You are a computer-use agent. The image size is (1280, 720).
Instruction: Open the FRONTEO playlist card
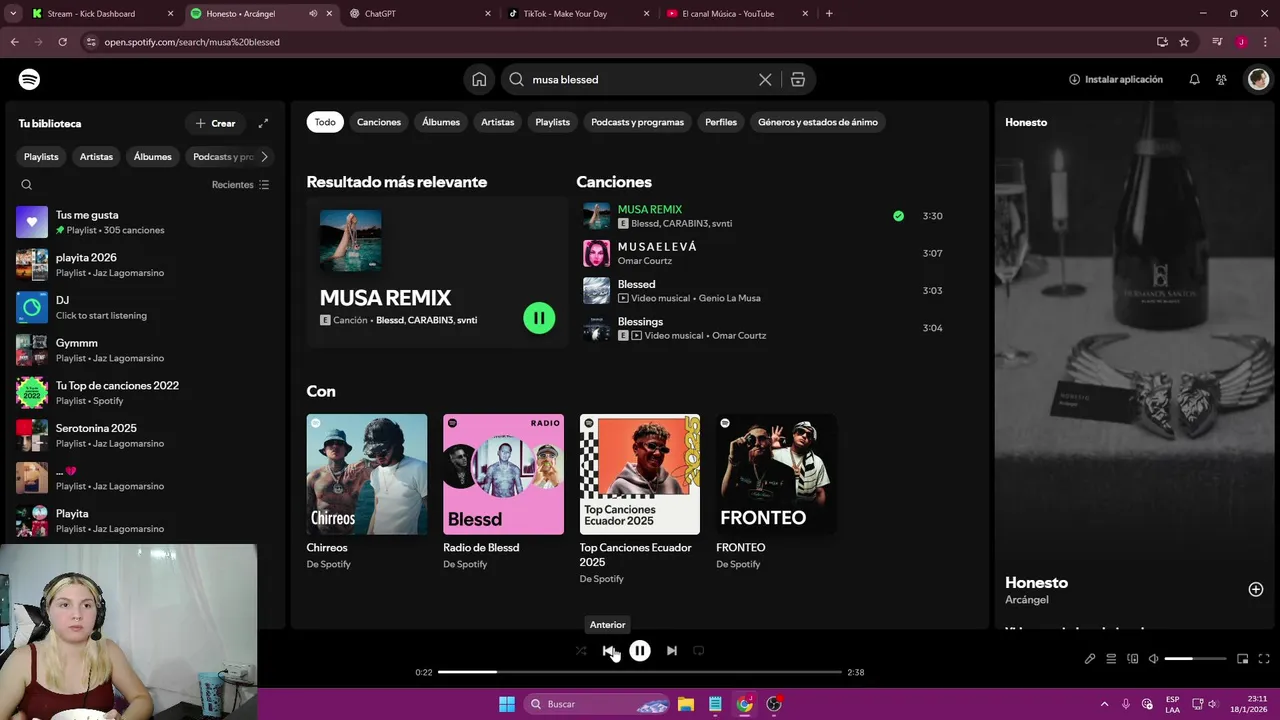tap(776, 492)
